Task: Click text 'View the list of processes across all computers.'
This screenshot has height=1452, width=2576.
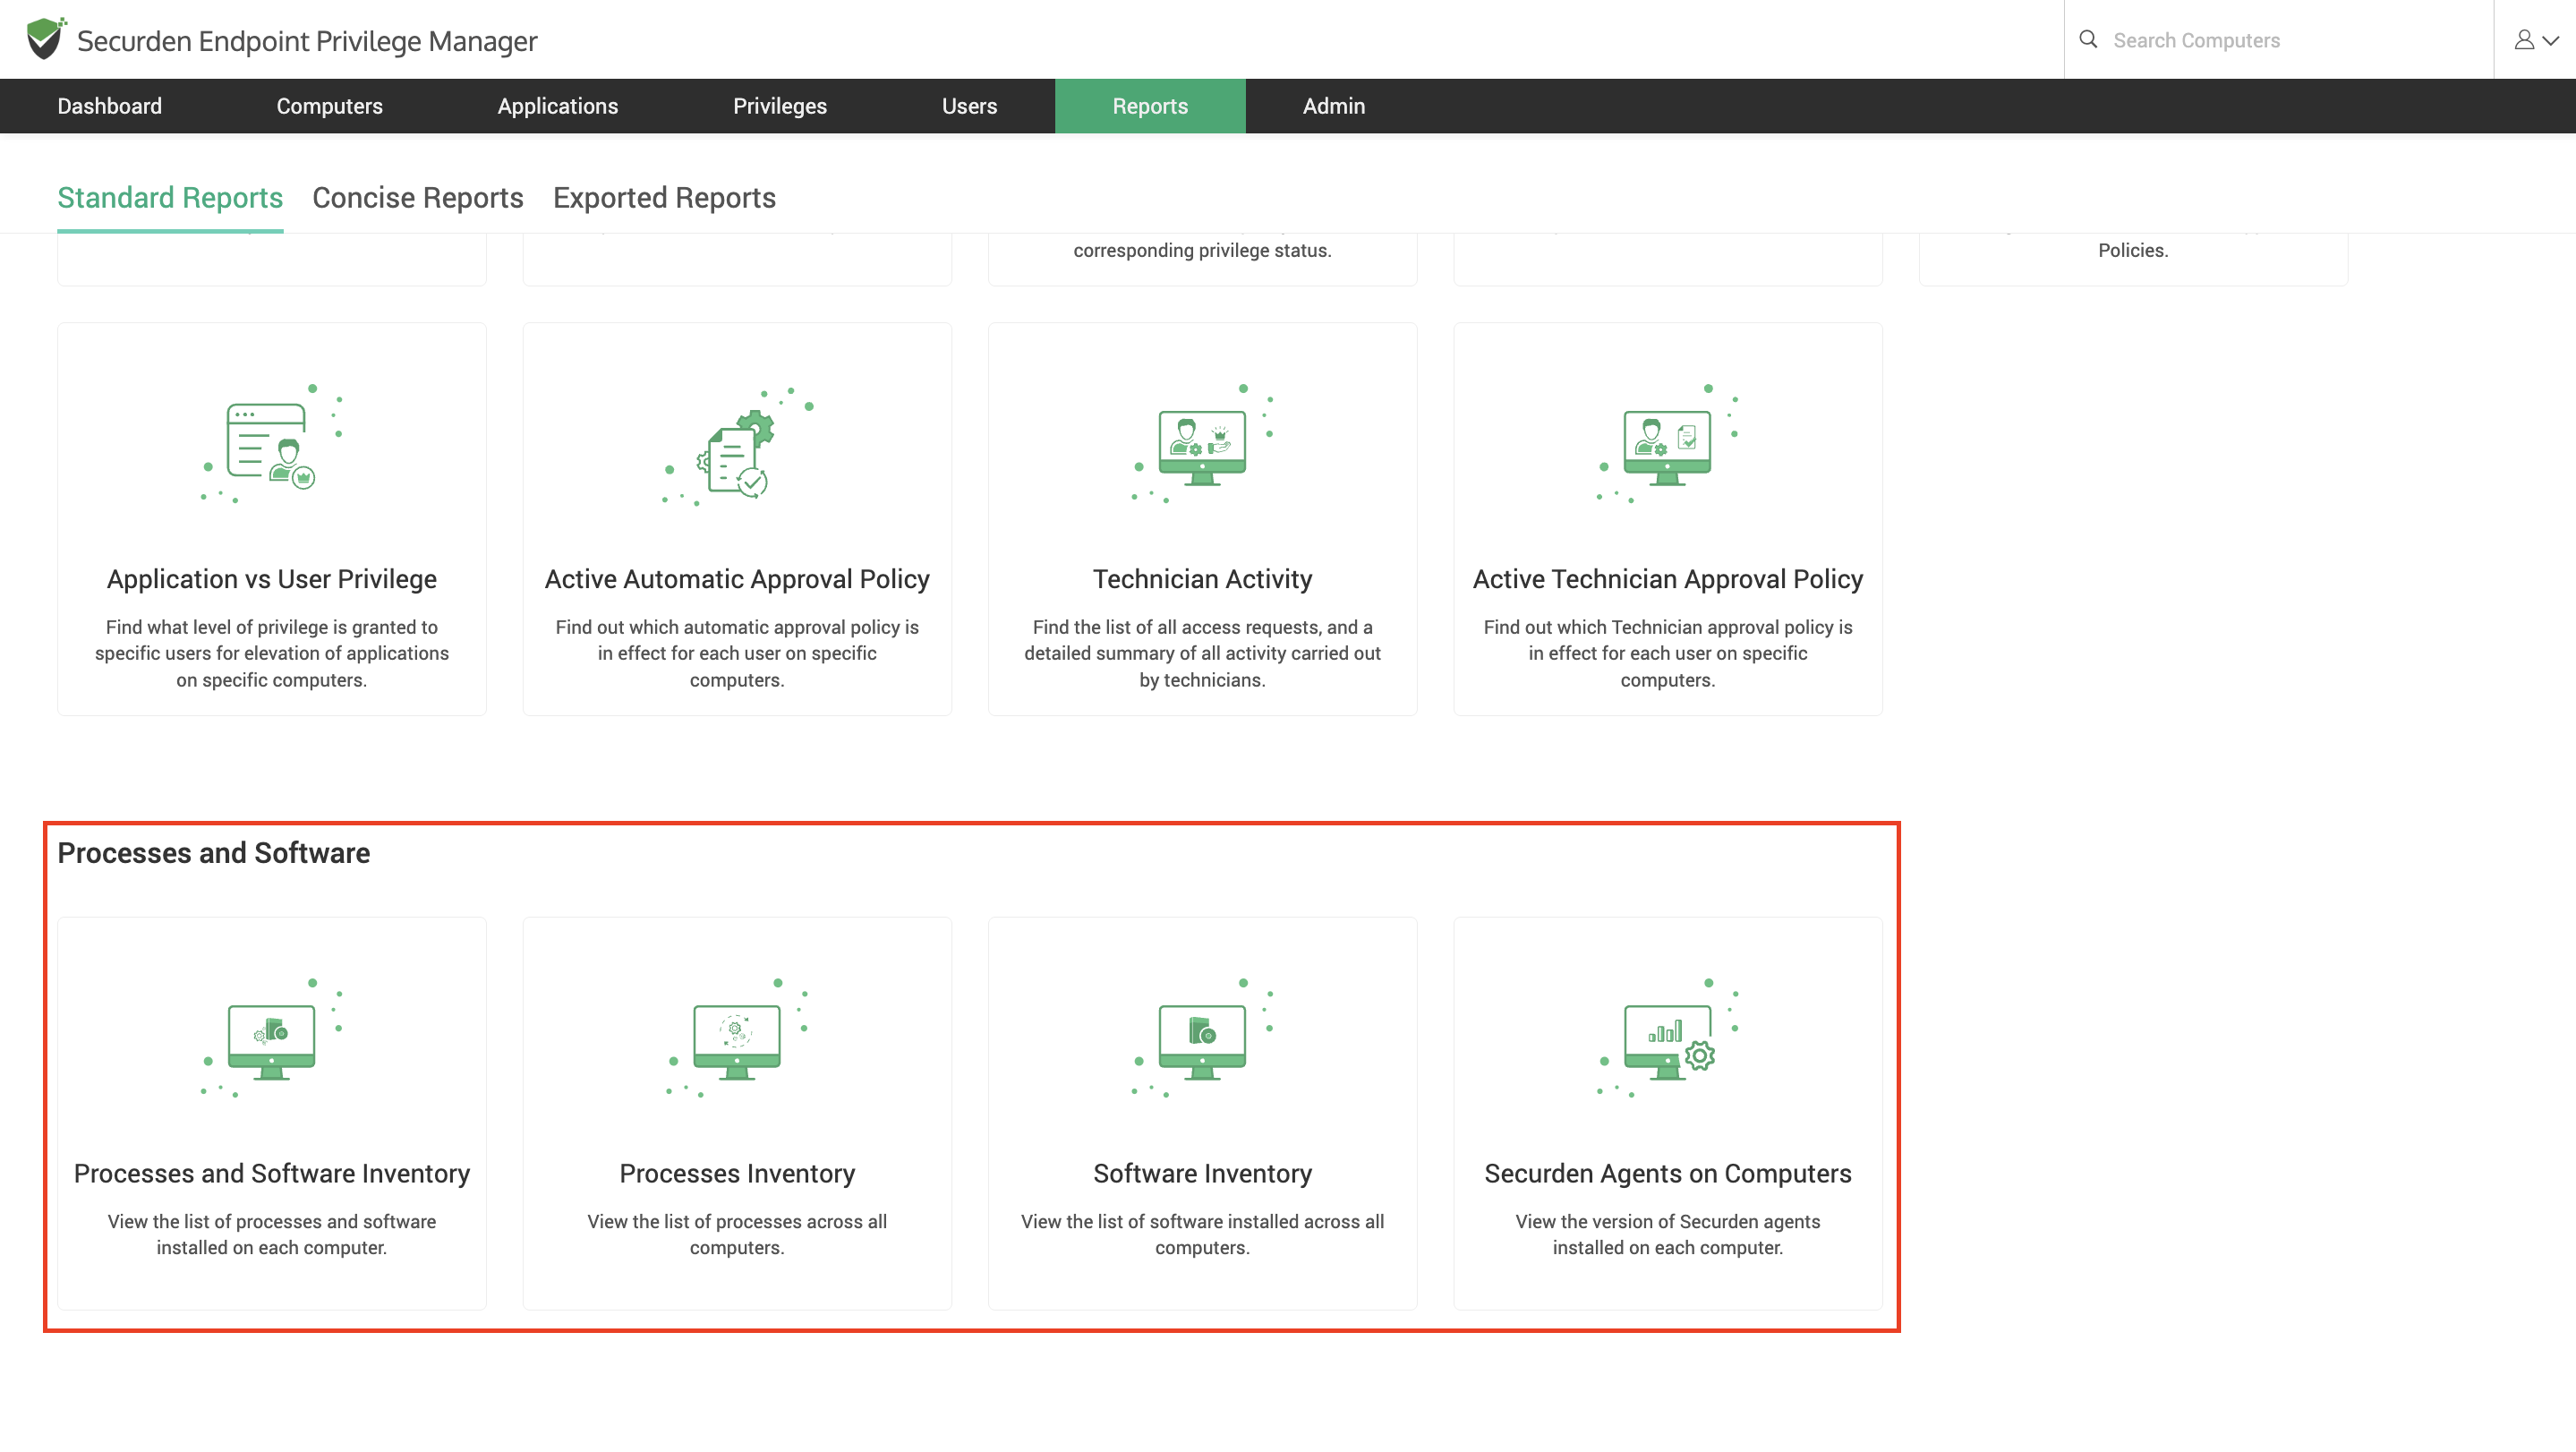Action: point(737,1234)
